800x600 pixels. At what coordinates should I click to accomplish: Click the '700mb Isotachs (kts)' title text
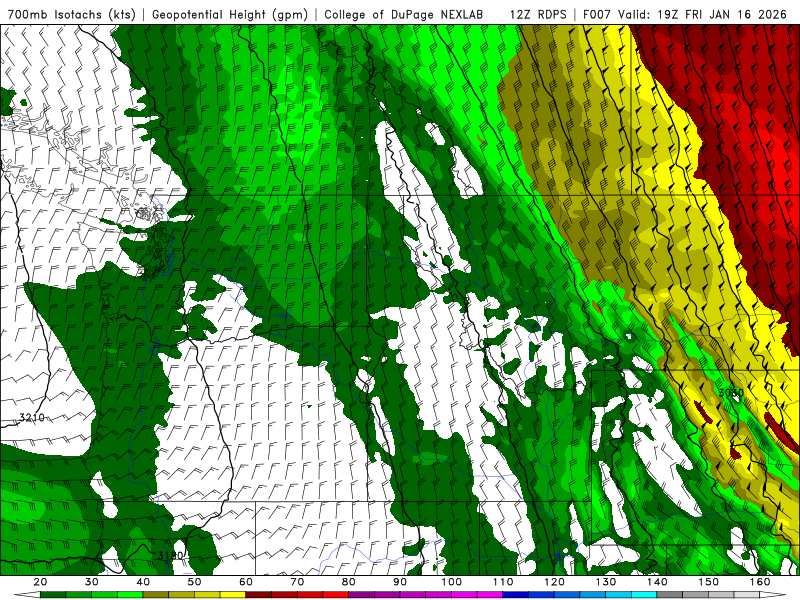(x=71, y=14)
